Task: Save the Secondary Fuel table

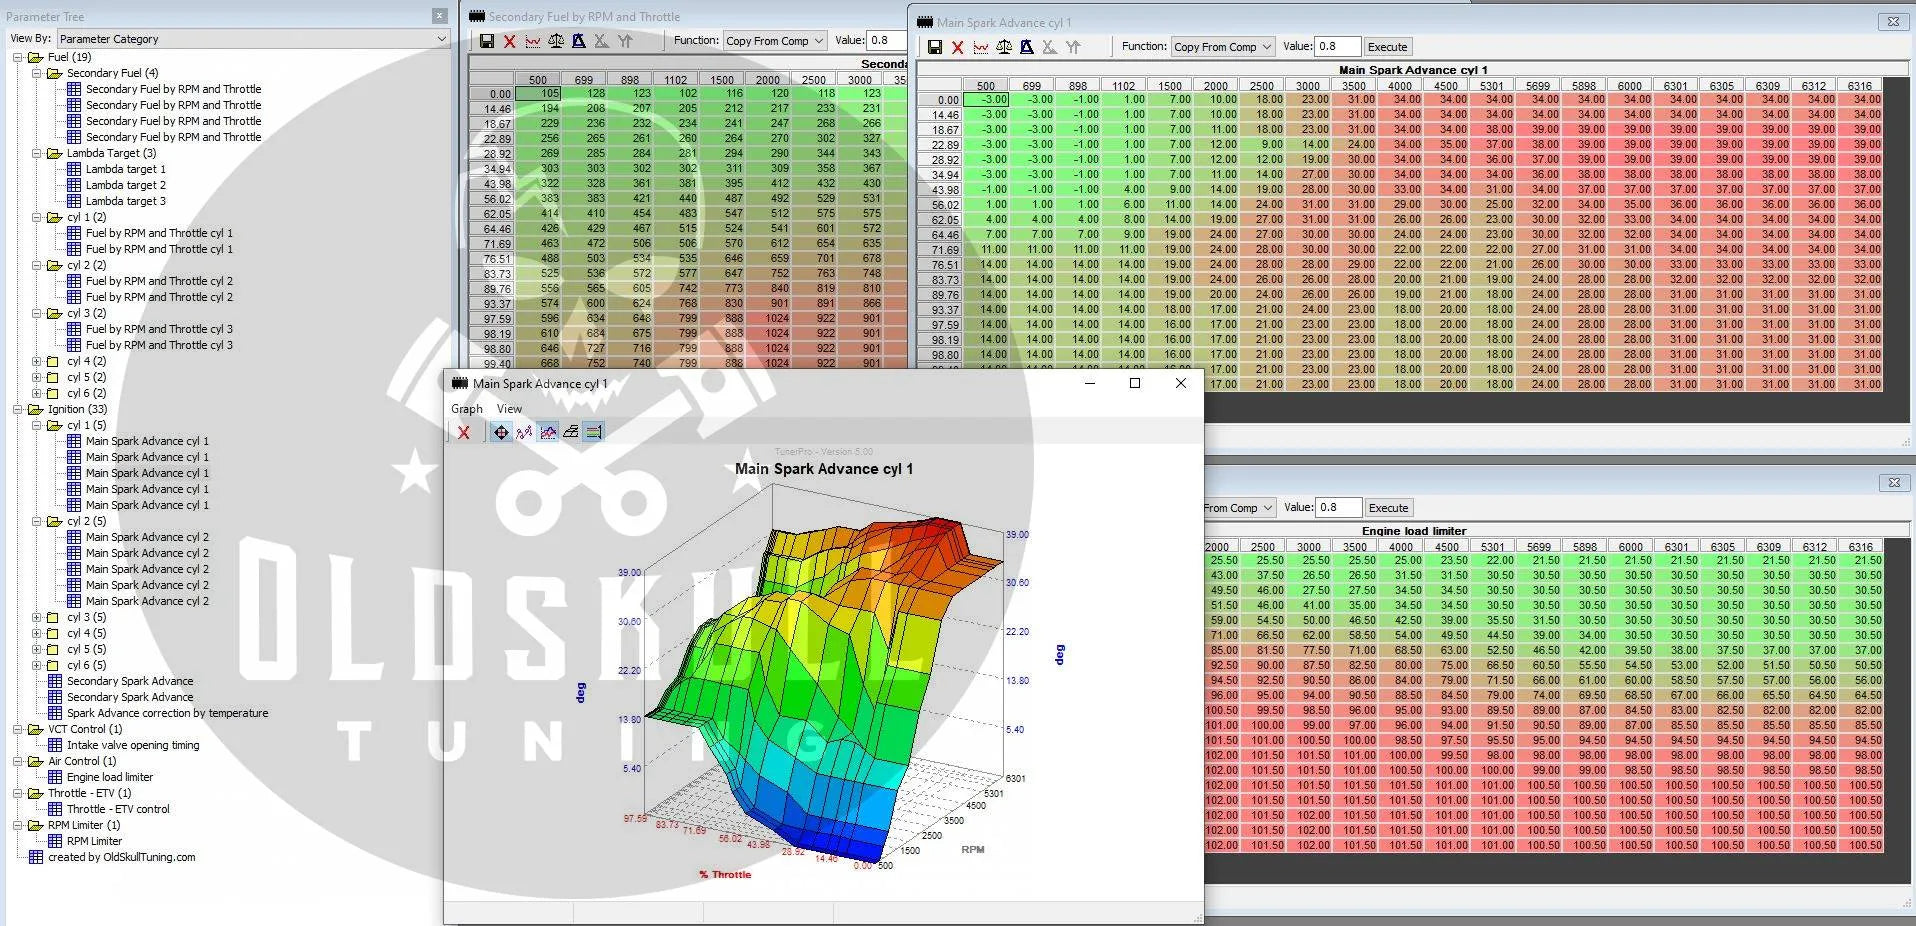Action: [x=487, y=41]
